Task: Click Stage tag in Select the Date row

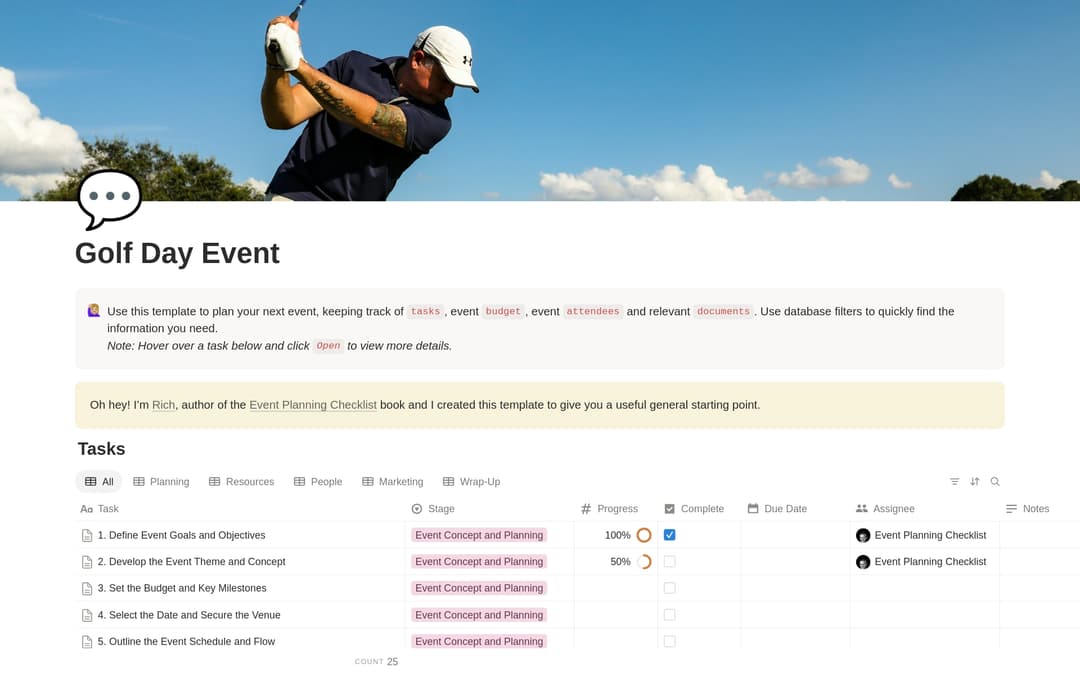Action: tap(479, 615)
